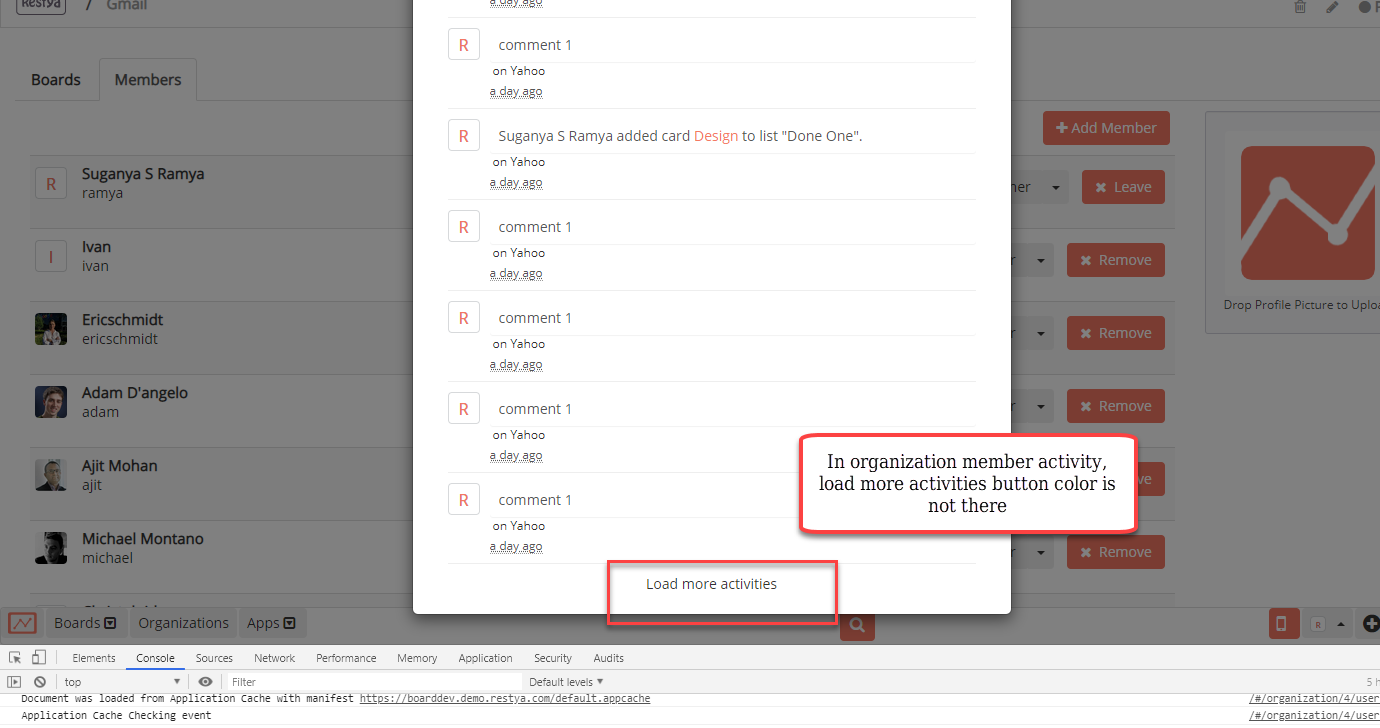1380x728 pixels.
Task: Toggle the eye watch expression icon in Console
Action: coord(205,681)
